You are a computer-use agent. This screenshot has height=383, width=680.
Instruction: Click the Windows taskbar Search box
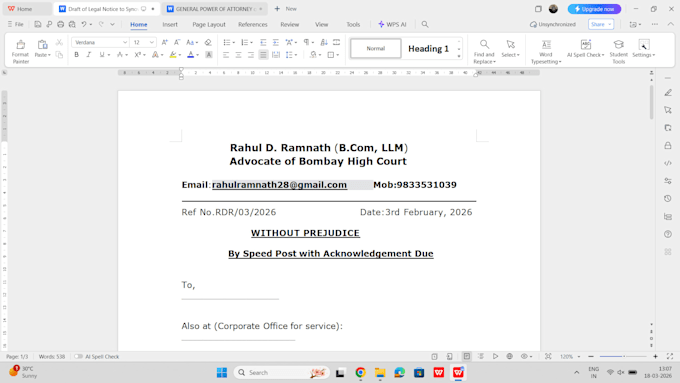pyautogui.click(x=282, y=372)
